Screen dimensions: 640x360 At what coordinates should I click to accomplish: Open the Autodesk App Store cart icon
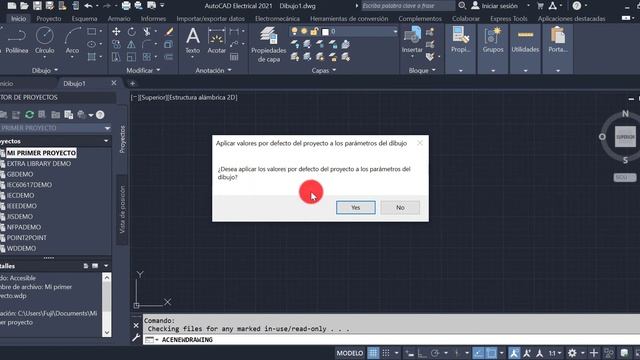point(540,6)
